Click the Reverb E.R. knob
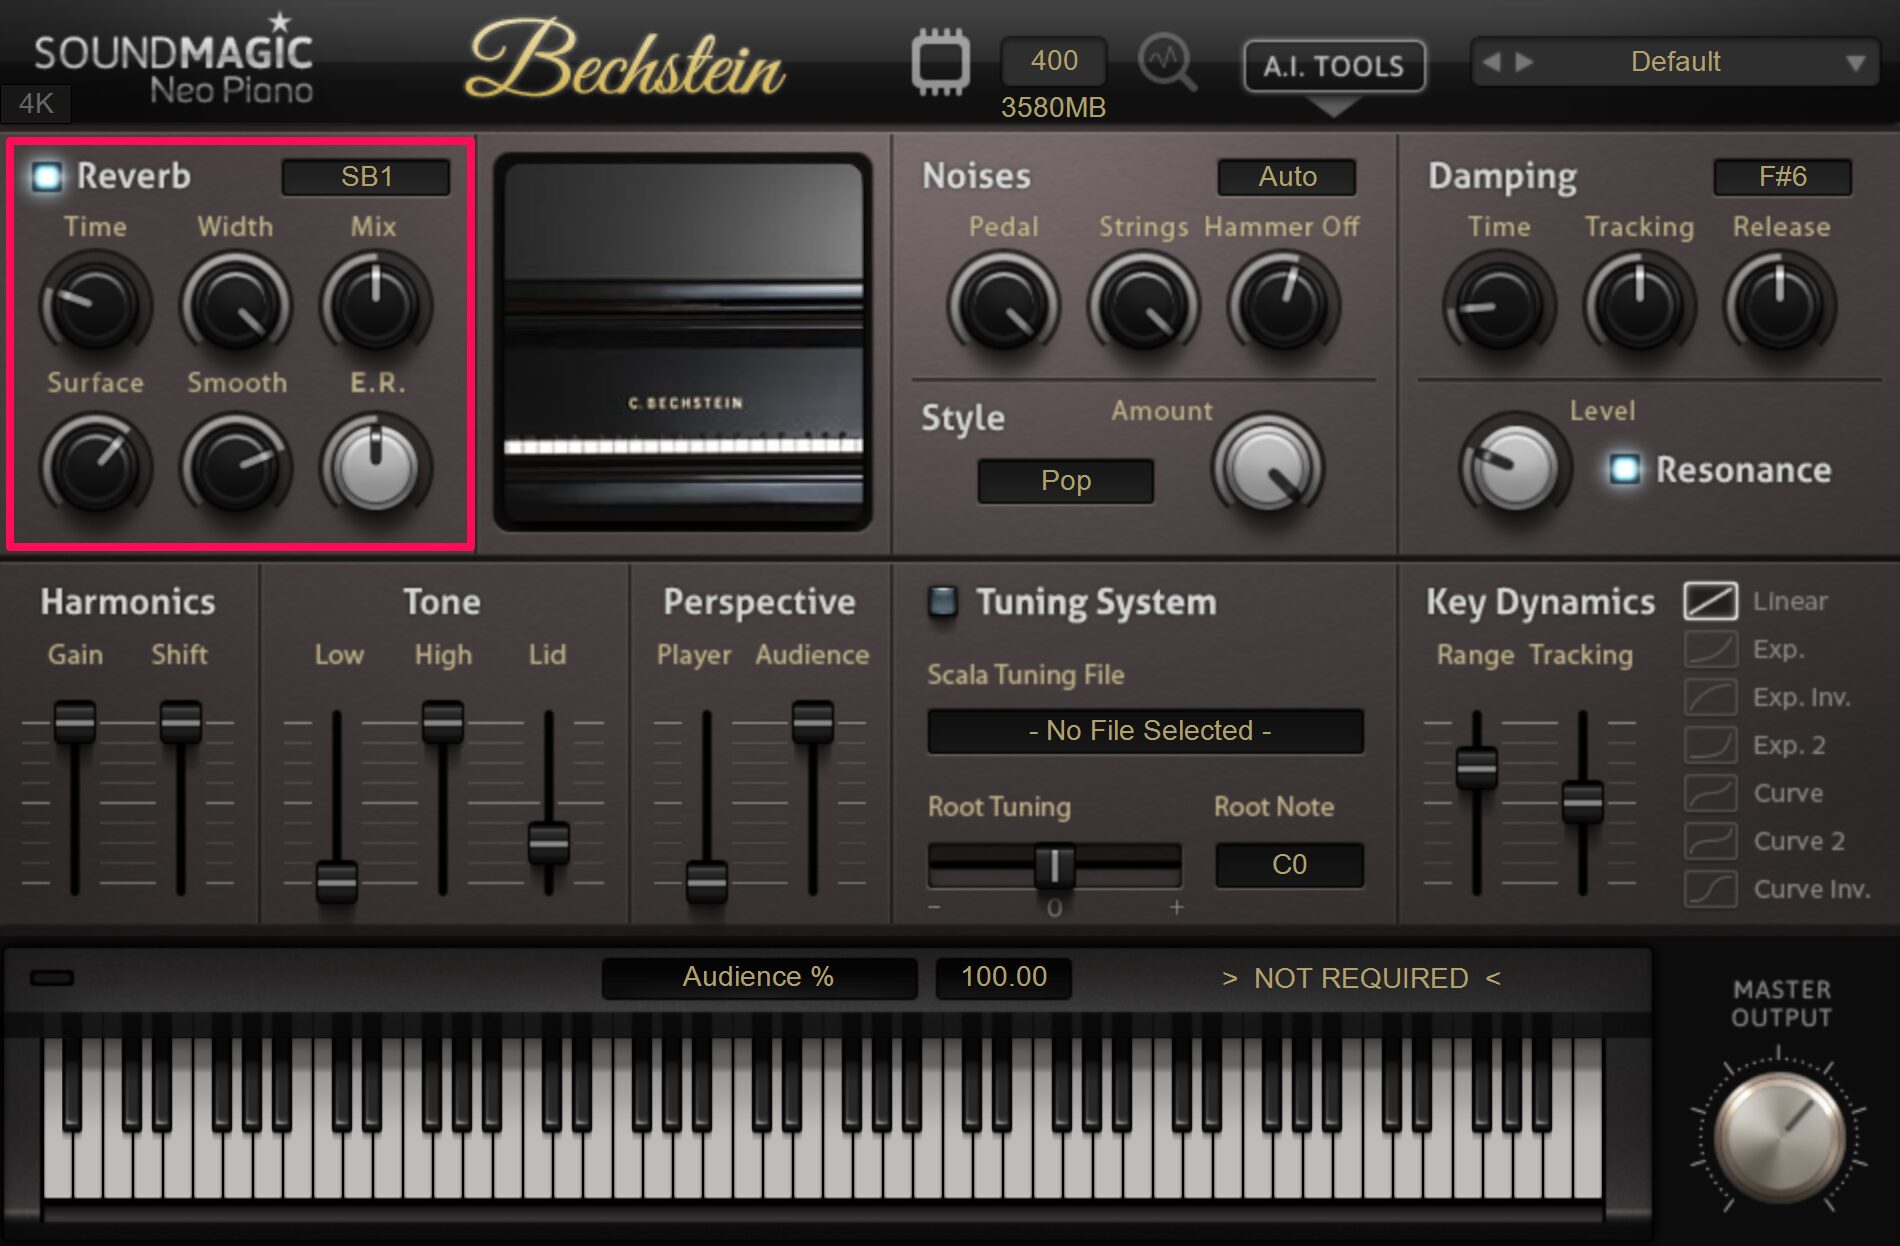1900x1246 pixels. pyautogui.click(x=375, y=467)
